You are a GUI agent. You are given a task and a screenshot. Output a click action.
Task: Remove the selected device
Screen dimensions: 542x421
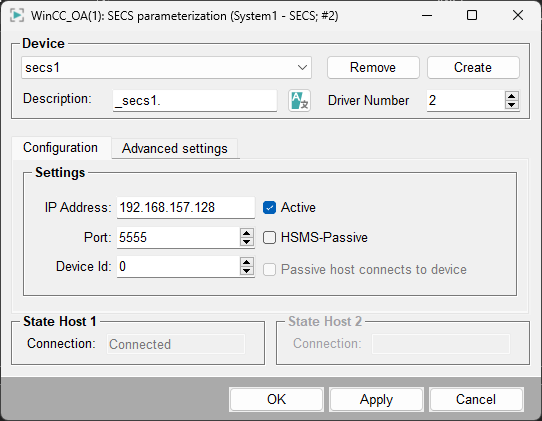pos(373,67)
